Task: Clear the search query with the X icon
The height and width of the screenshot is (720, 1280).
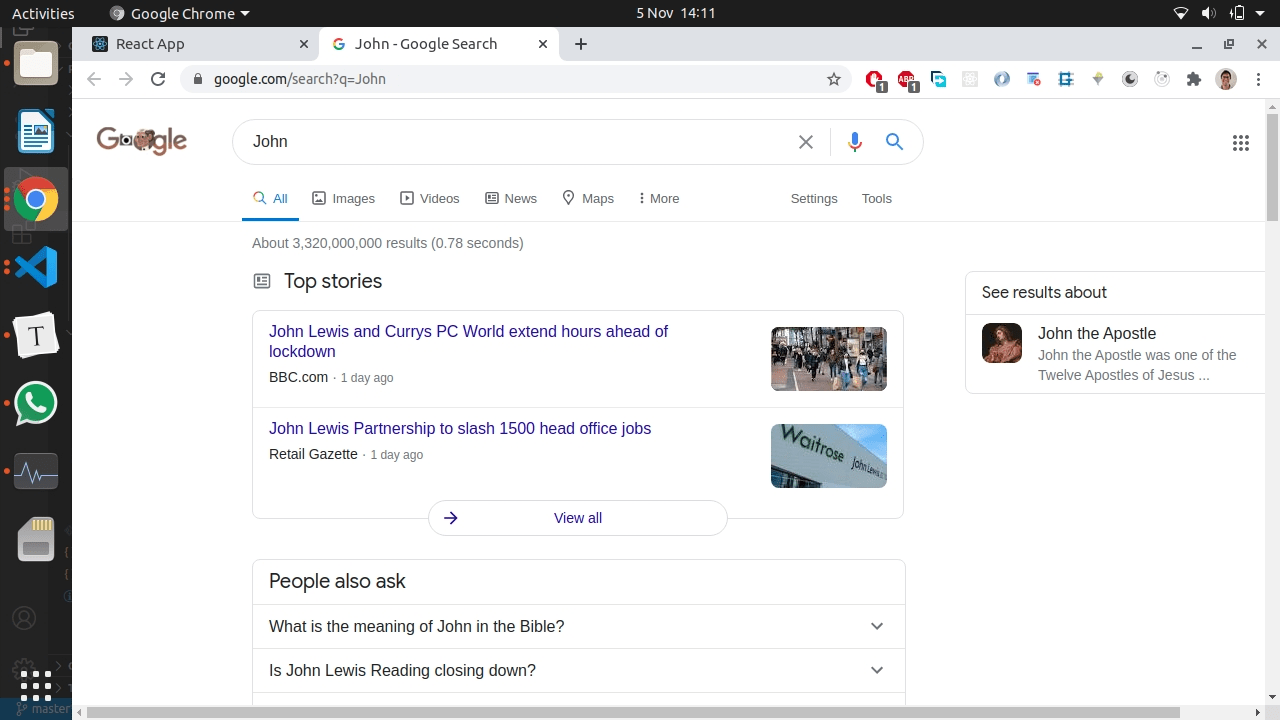Action: click(x=806, y=142)
